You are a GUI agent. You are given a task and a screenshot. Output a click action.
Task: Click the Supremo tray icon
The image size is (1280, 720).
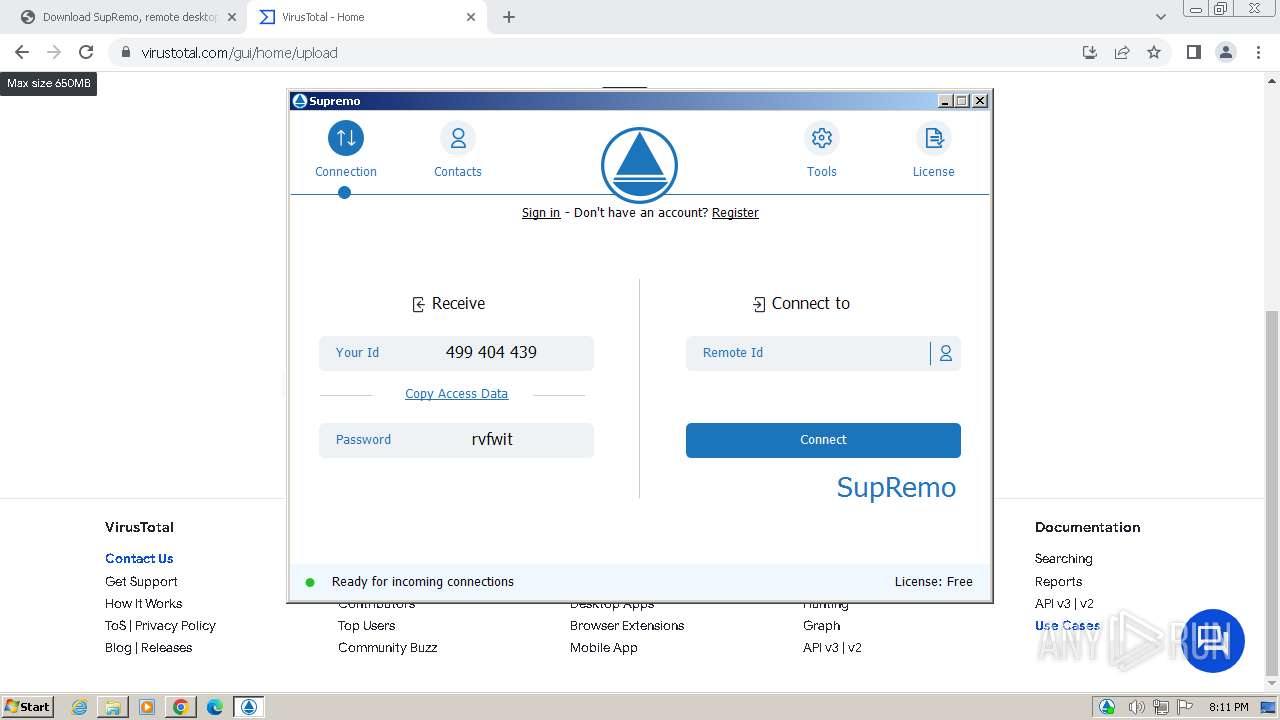[1107, 707]
